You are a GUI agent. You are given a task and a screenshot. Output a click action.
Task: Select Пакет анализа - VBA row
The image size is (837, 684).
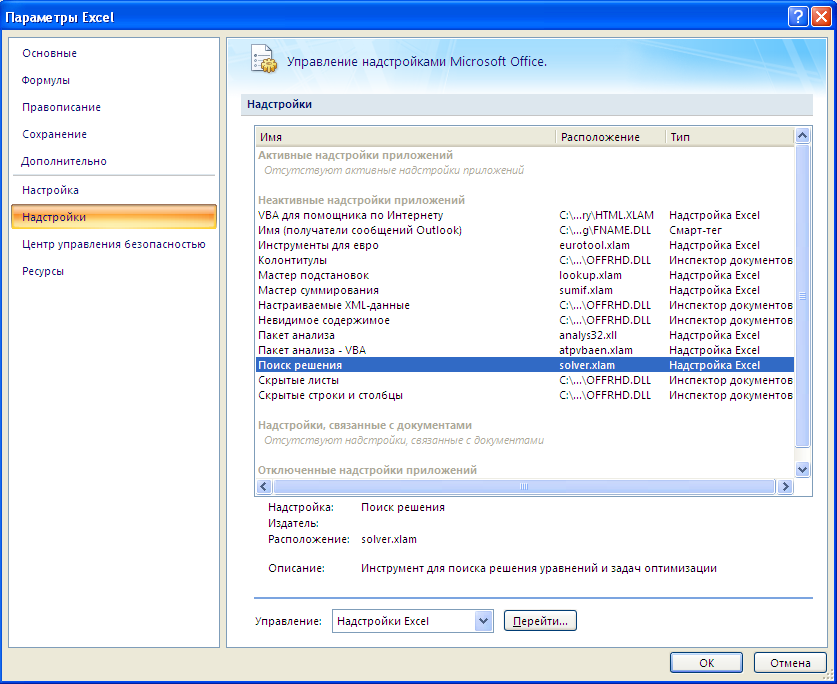pos(525,350)
